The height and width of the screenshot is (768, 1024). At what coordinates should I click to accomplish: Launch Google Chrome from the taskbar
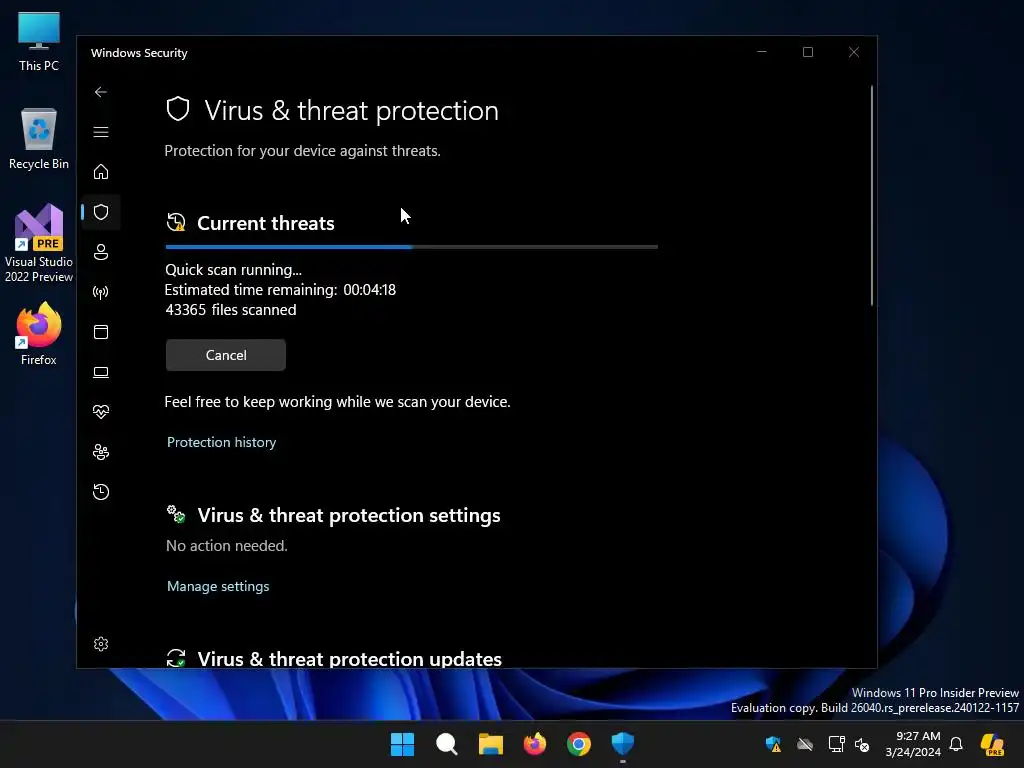[x=579, y=744]
